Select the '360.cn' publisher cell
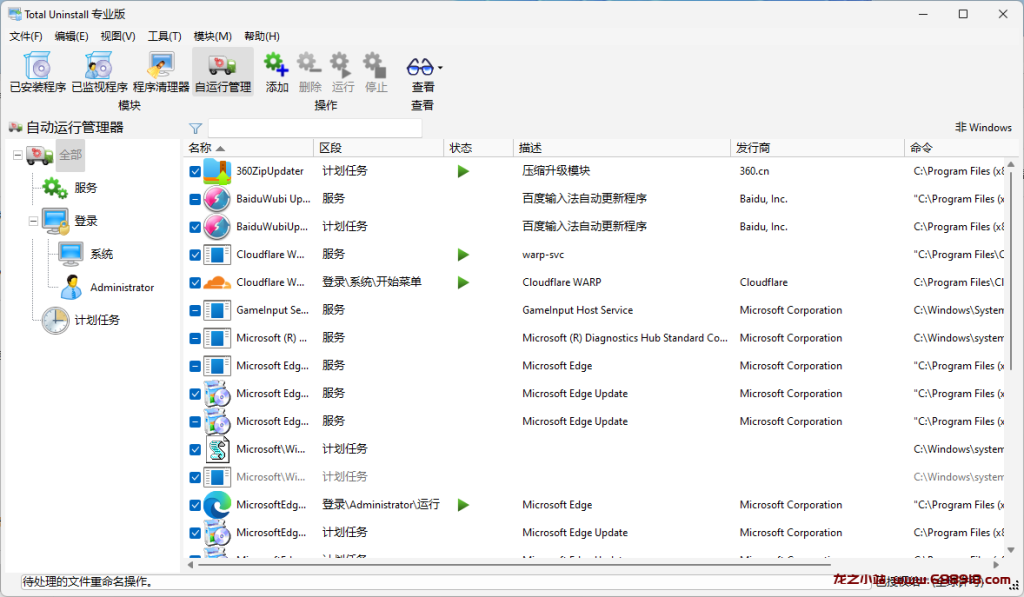 754,171
